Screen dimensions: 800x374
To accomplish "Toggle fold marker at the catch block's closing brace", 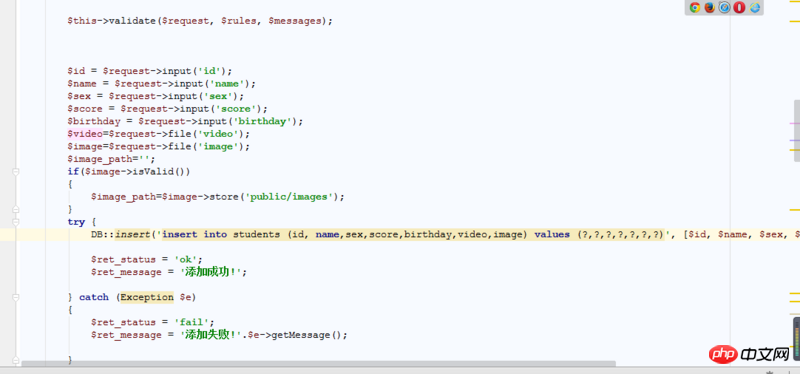I will coord(15,360).
